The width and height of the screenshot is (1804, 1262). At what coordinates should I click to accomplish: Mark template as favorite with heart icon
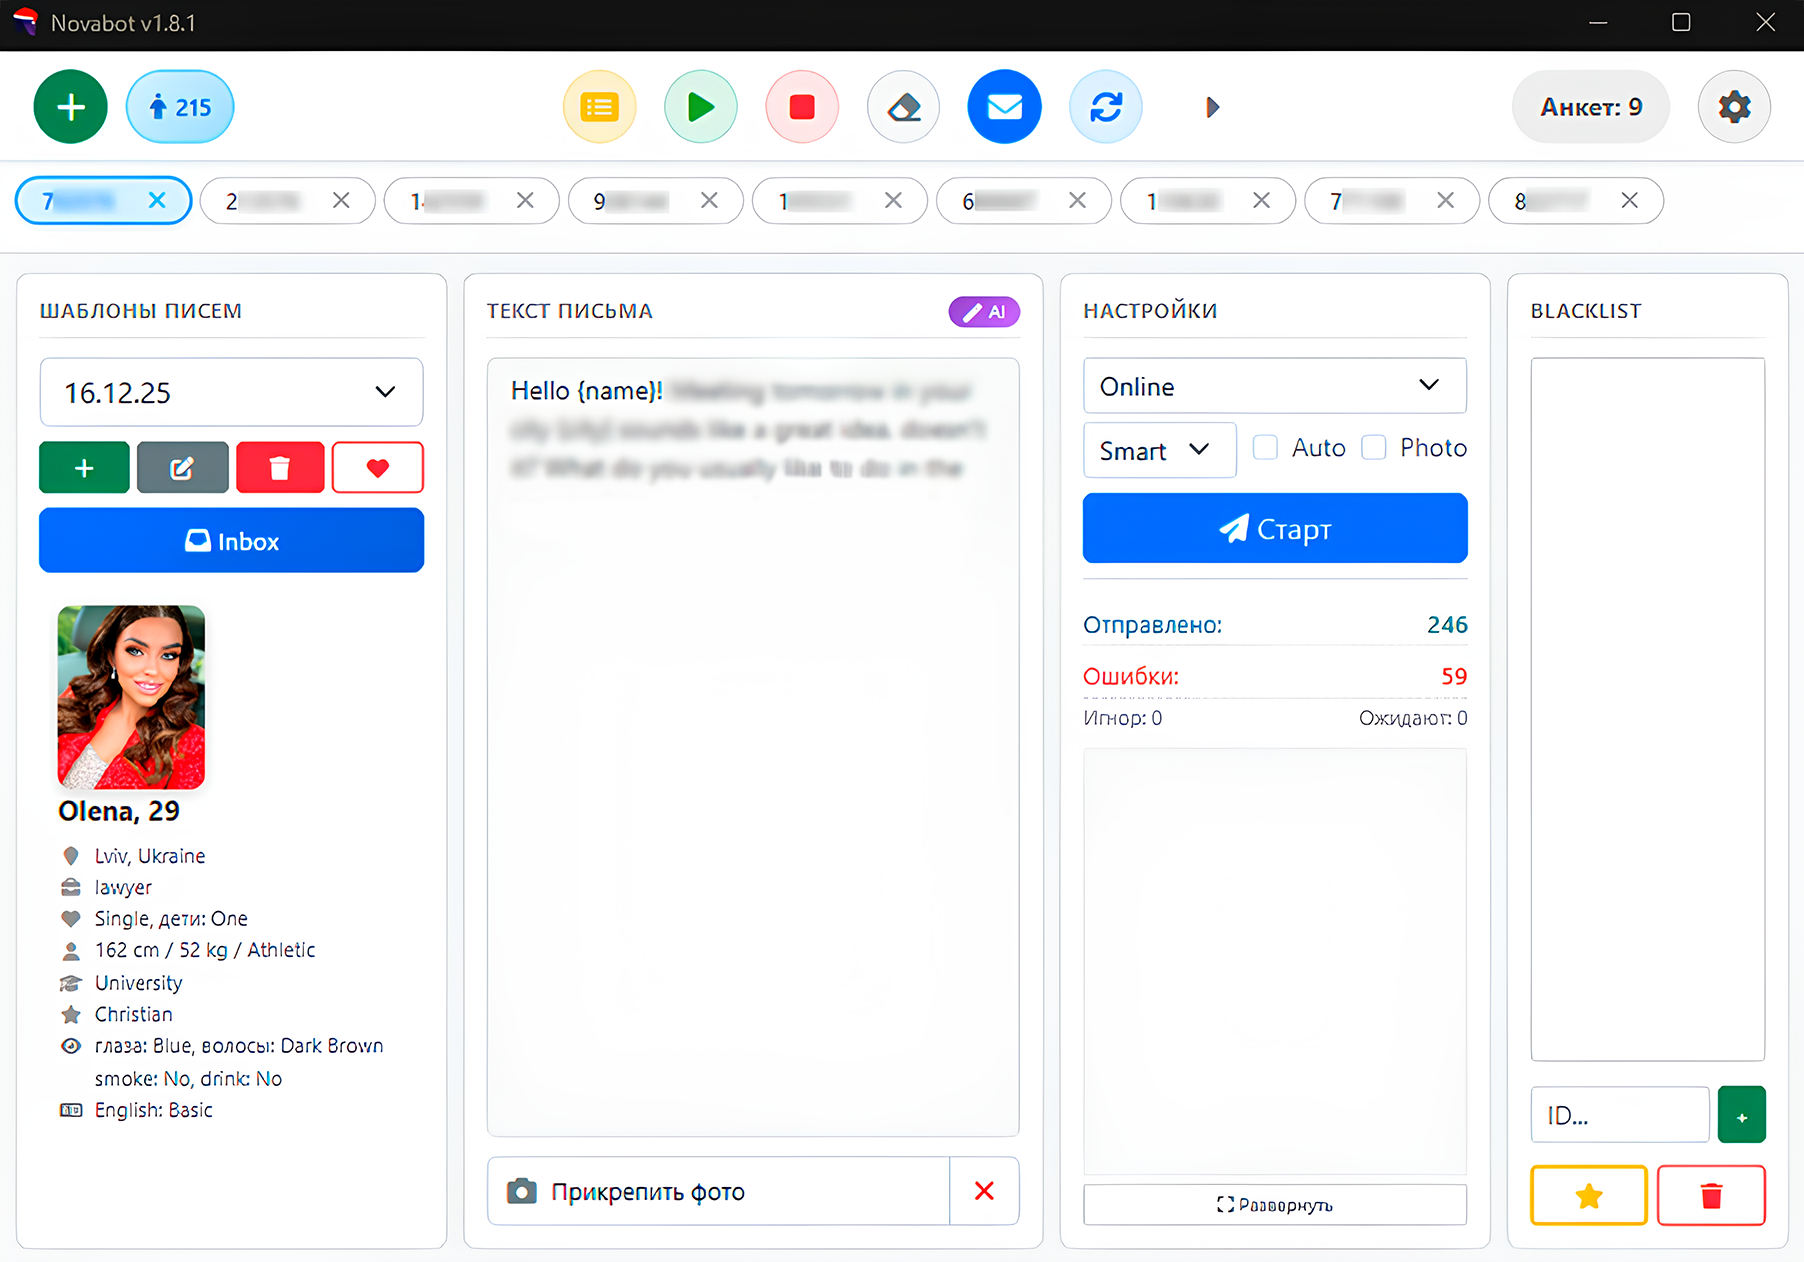pyautogui.click(x=377, y=467)
